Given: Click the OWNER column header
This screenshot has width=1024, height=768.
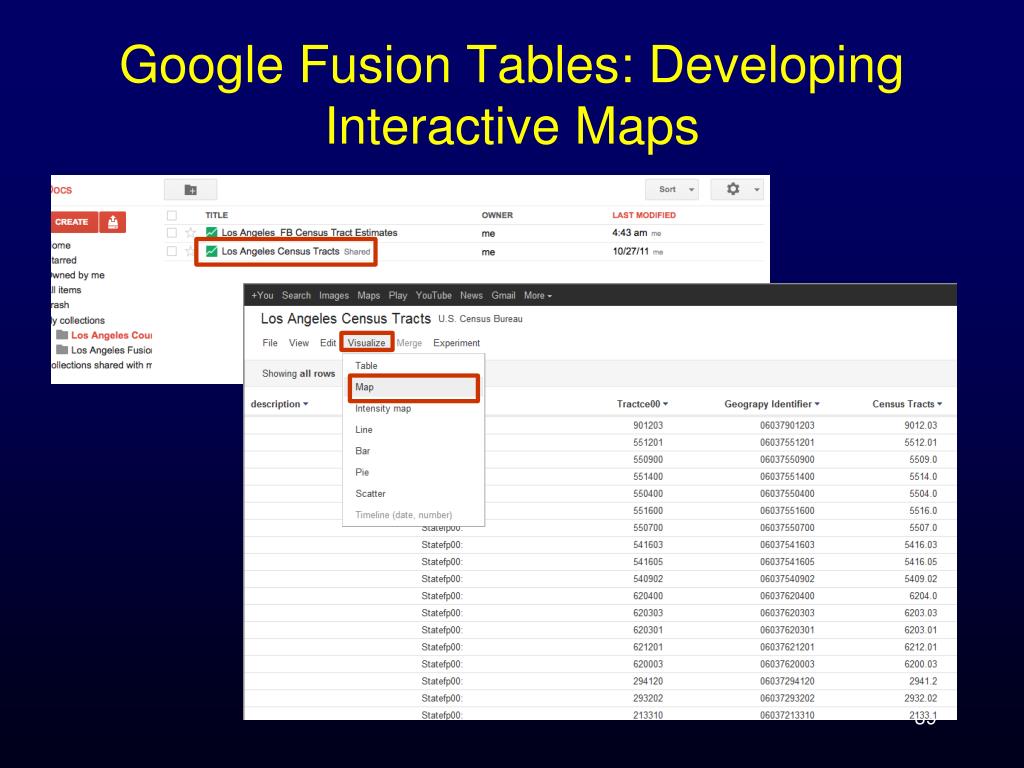Looking at the screenshot, I should click(497, 215).
